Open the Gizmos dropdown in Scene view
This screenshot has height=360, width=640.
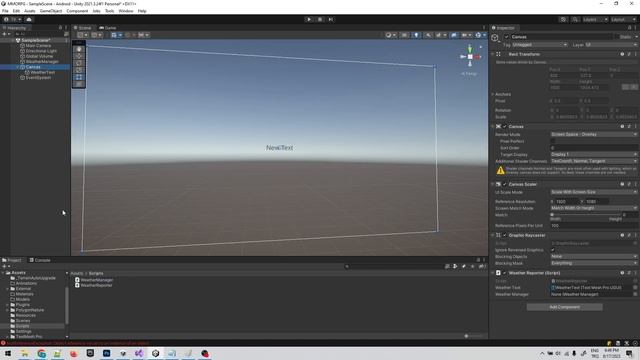(480, 35)
